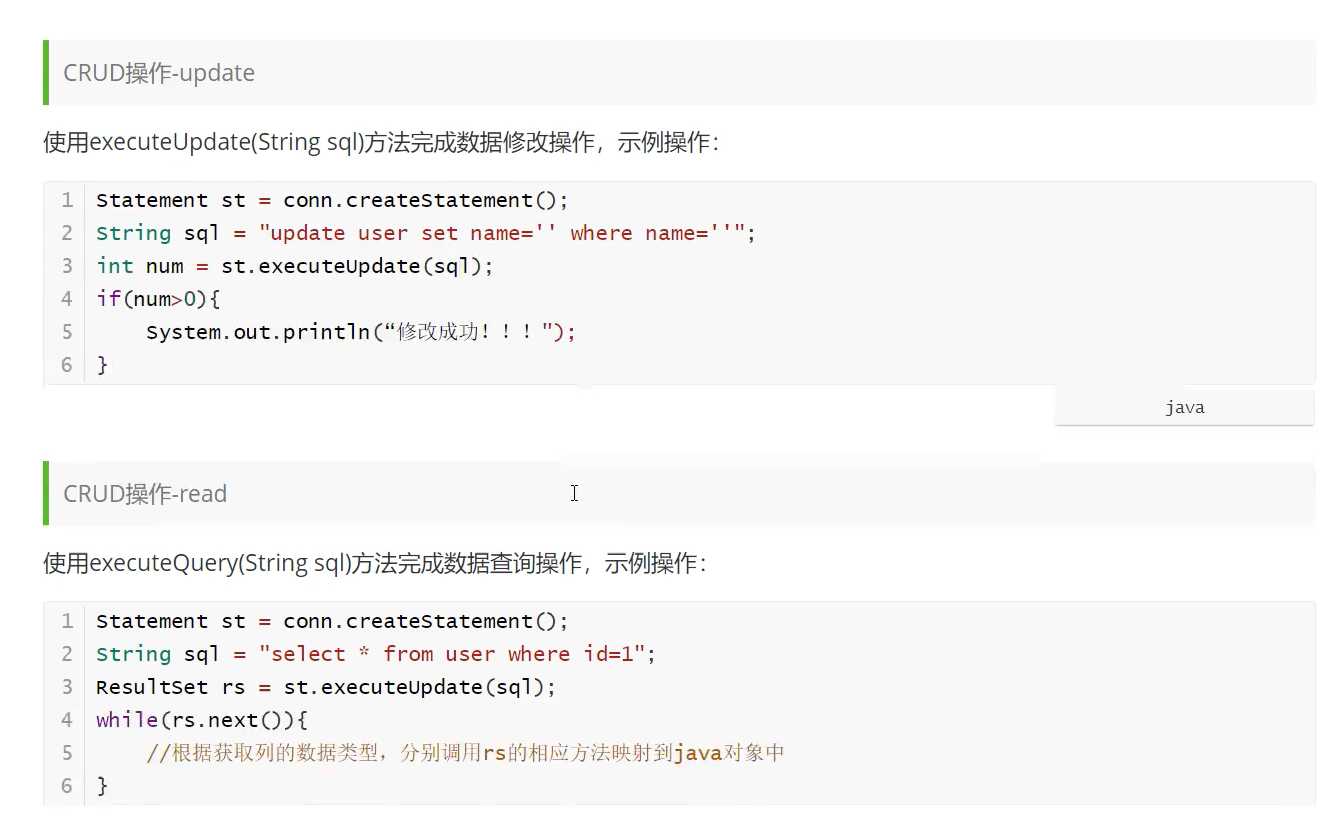
Task: Click the CRUD操作-update quote heading
Action: pyautogui.click(x=159, y=73)
